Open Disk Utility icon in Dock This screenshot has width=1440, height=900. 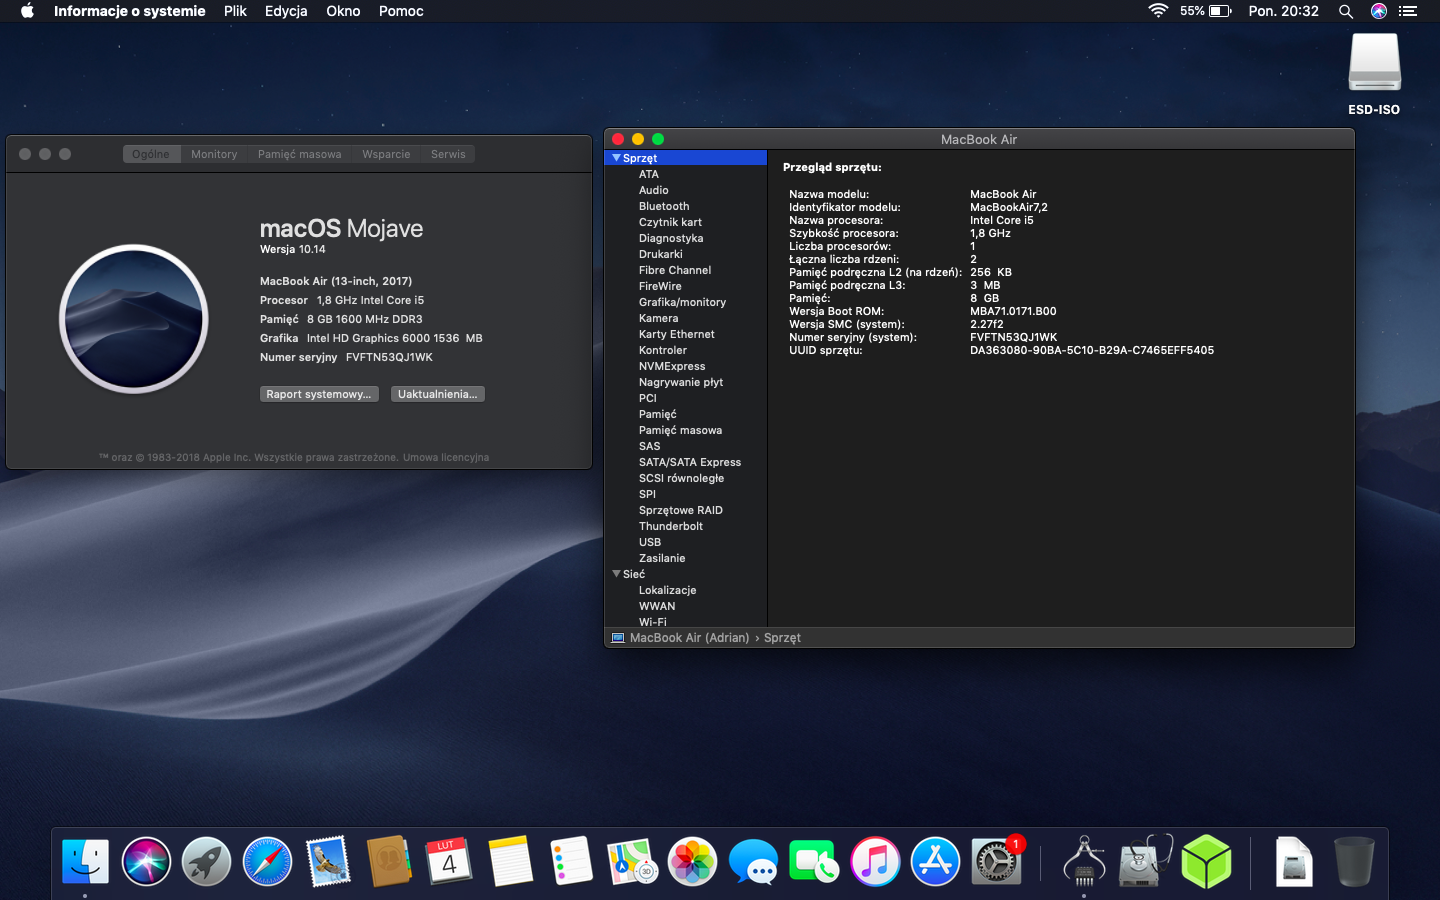click(1145, 861)
